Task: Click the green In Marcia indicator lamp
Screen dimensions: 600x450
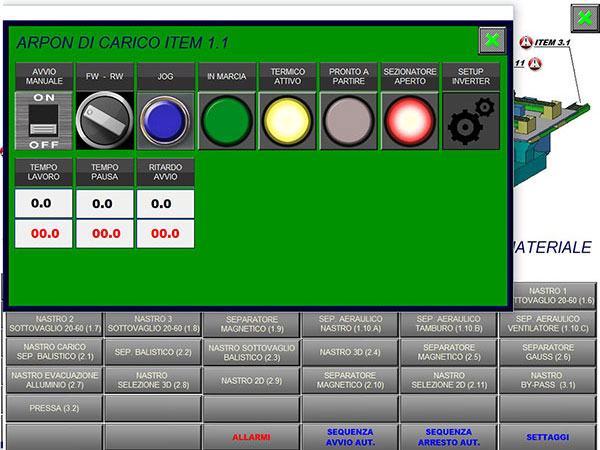Action: [x=226, y=120]
